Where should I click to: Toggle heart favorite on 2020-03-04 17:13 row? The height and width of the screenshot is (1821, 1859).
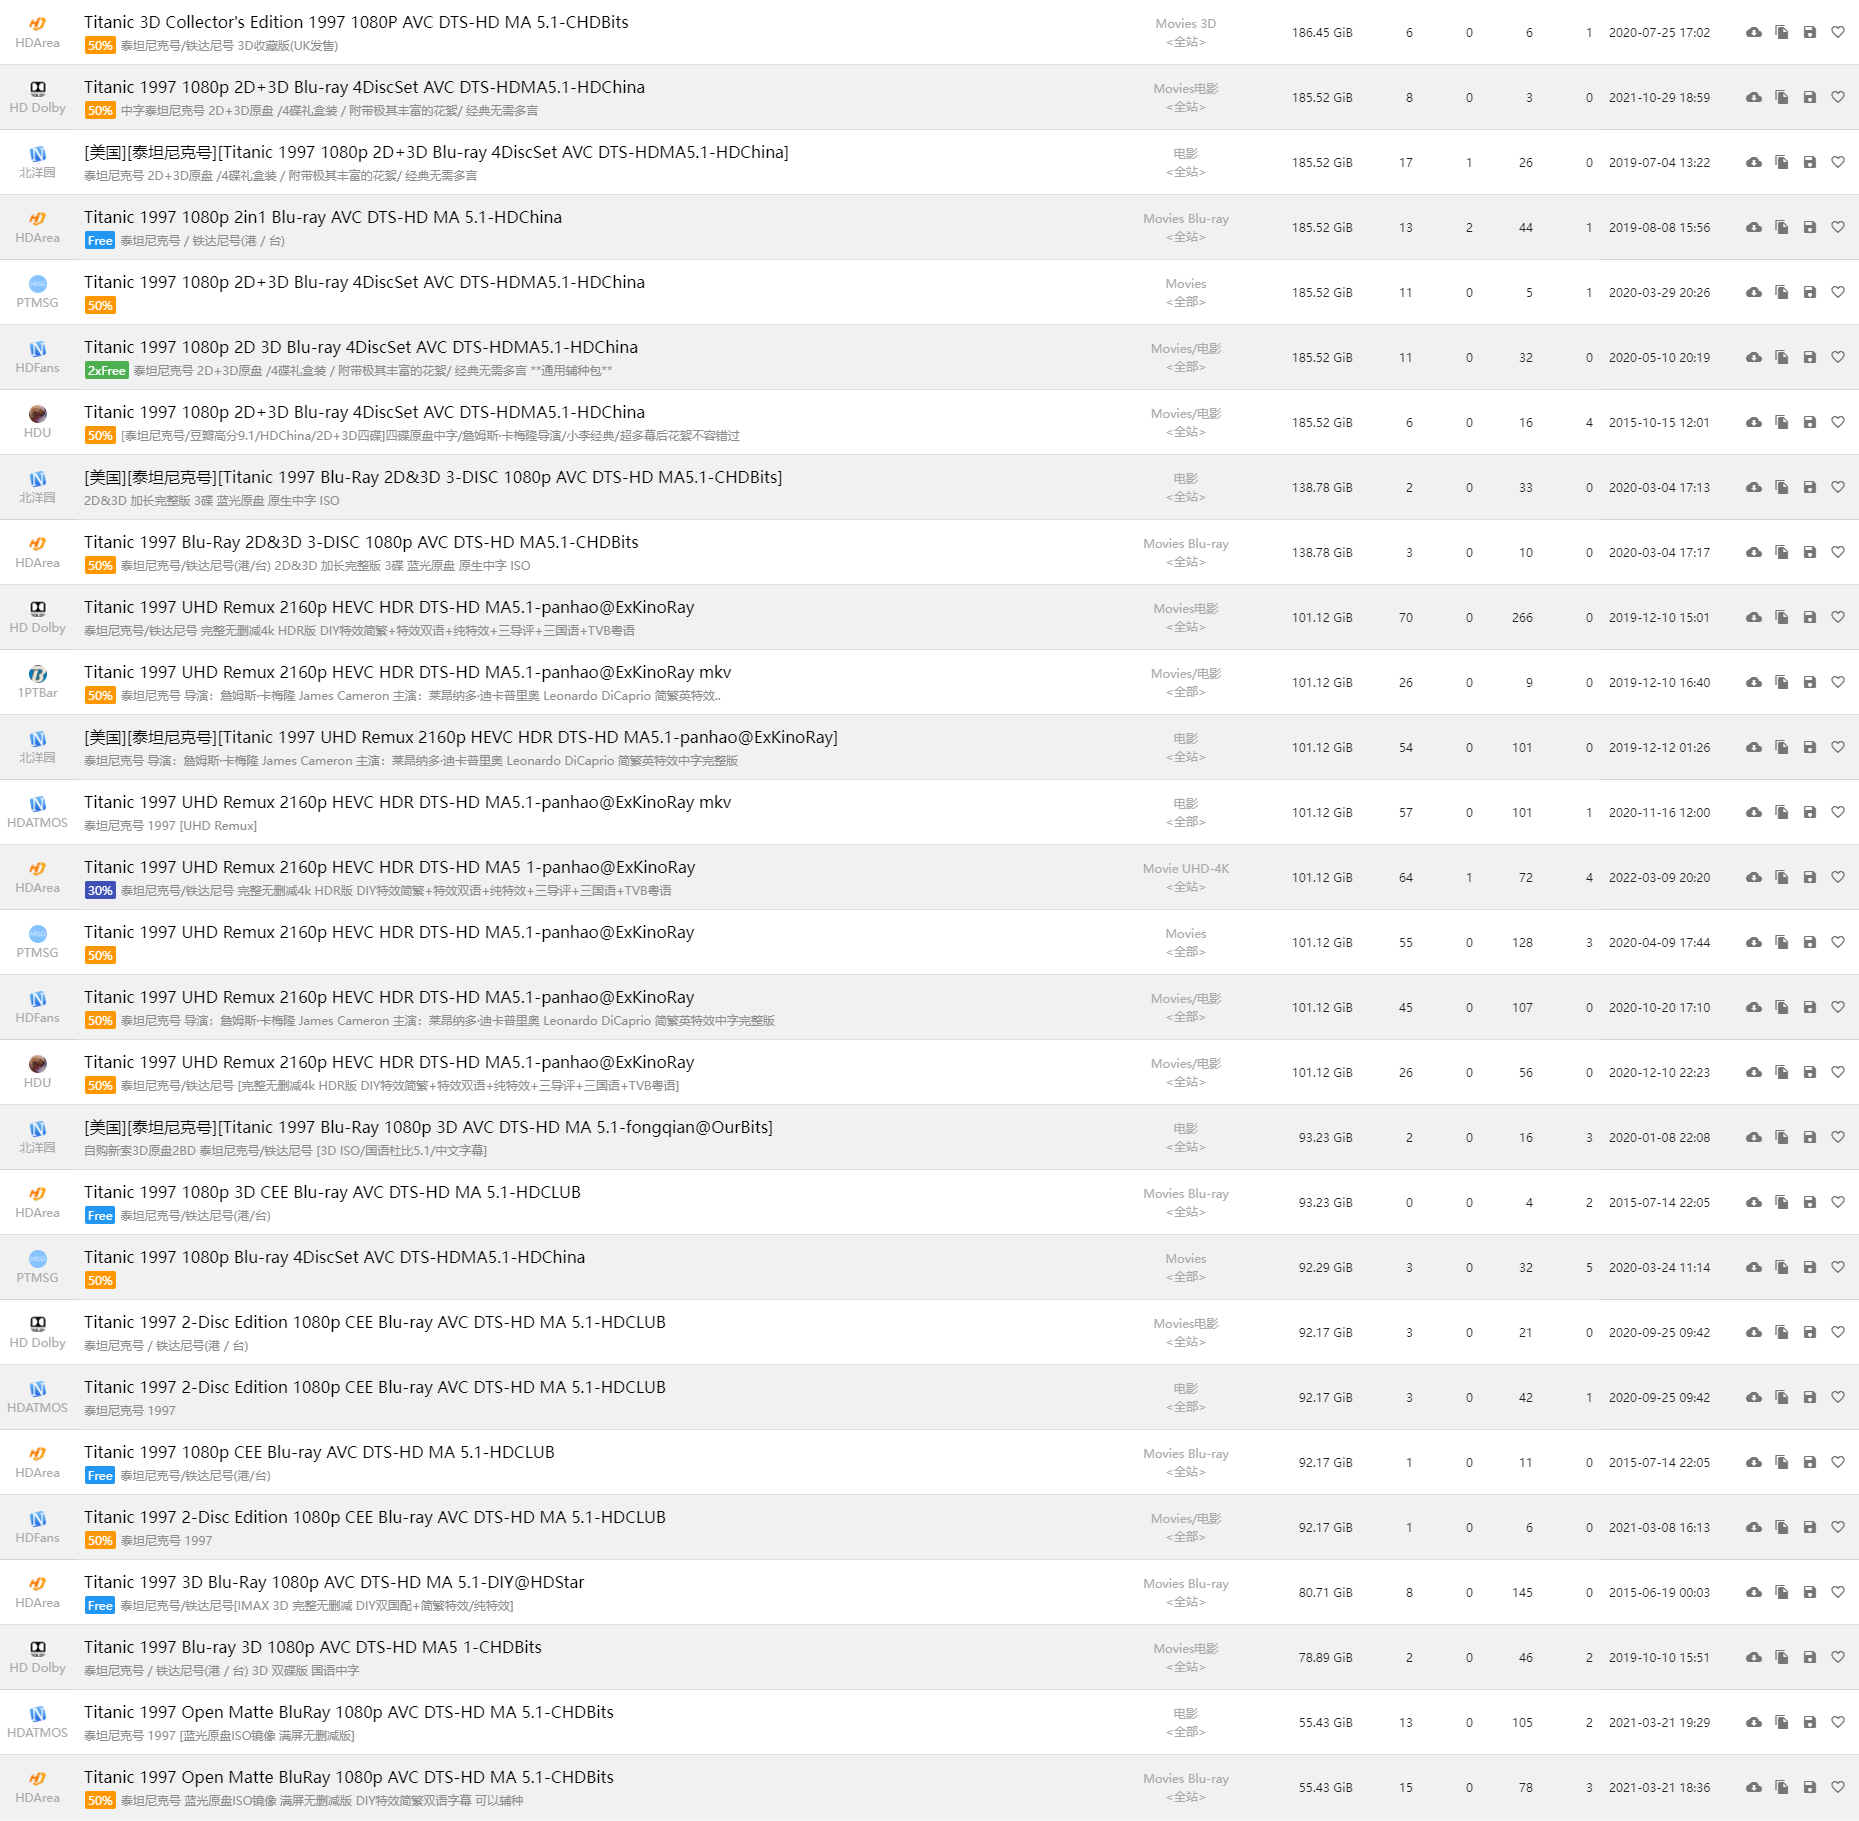coord(1838,488)
